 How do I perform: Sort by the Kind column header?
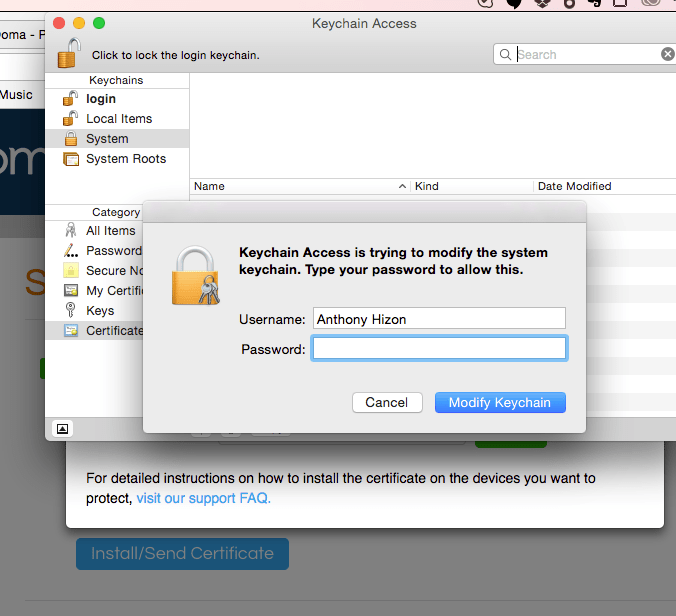(x=472, y=186)
